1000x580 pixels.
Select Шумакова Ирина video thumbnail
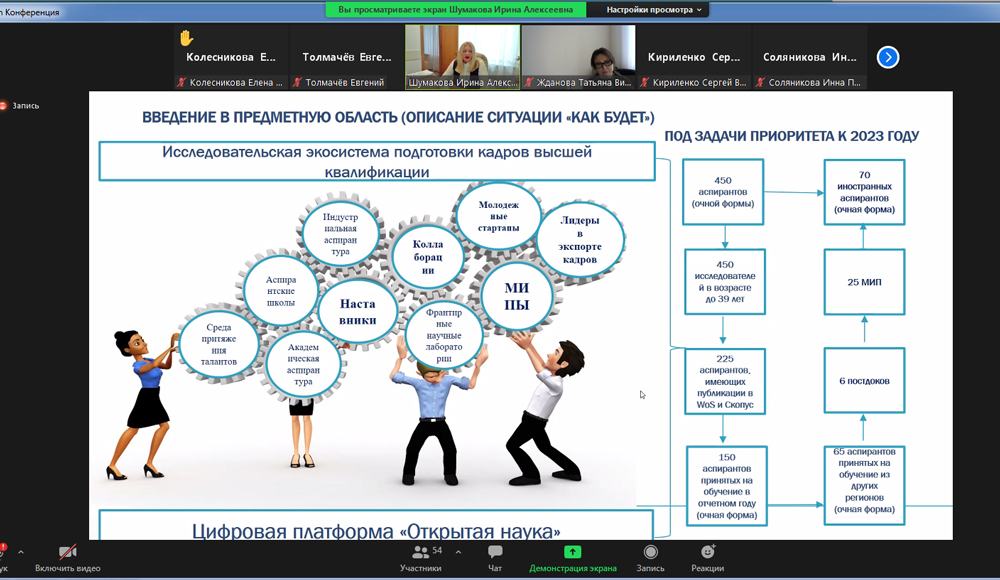(461, 56)
